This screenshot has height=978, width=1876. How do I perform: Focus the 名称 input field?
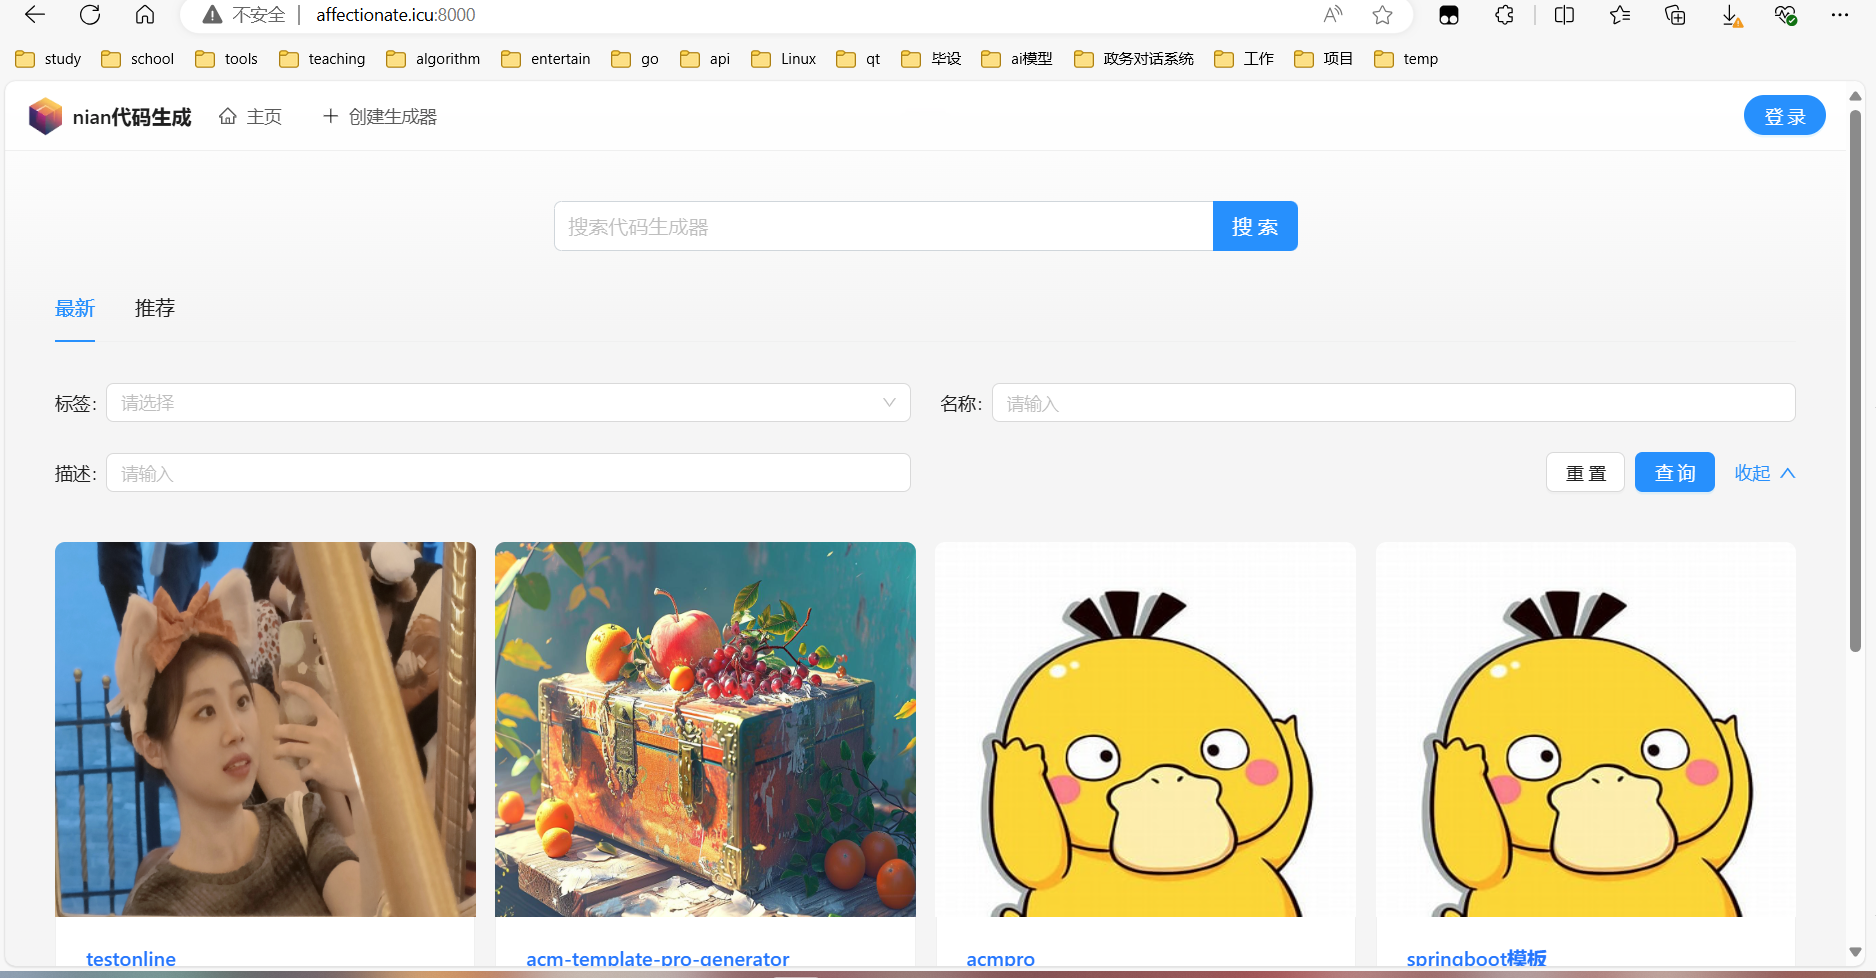(x=1394, y=403)
